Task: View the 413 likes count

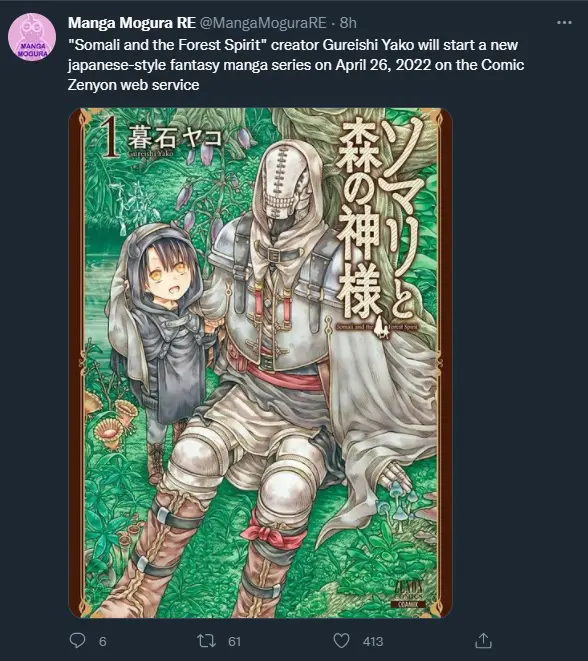Action: point(373,642)
